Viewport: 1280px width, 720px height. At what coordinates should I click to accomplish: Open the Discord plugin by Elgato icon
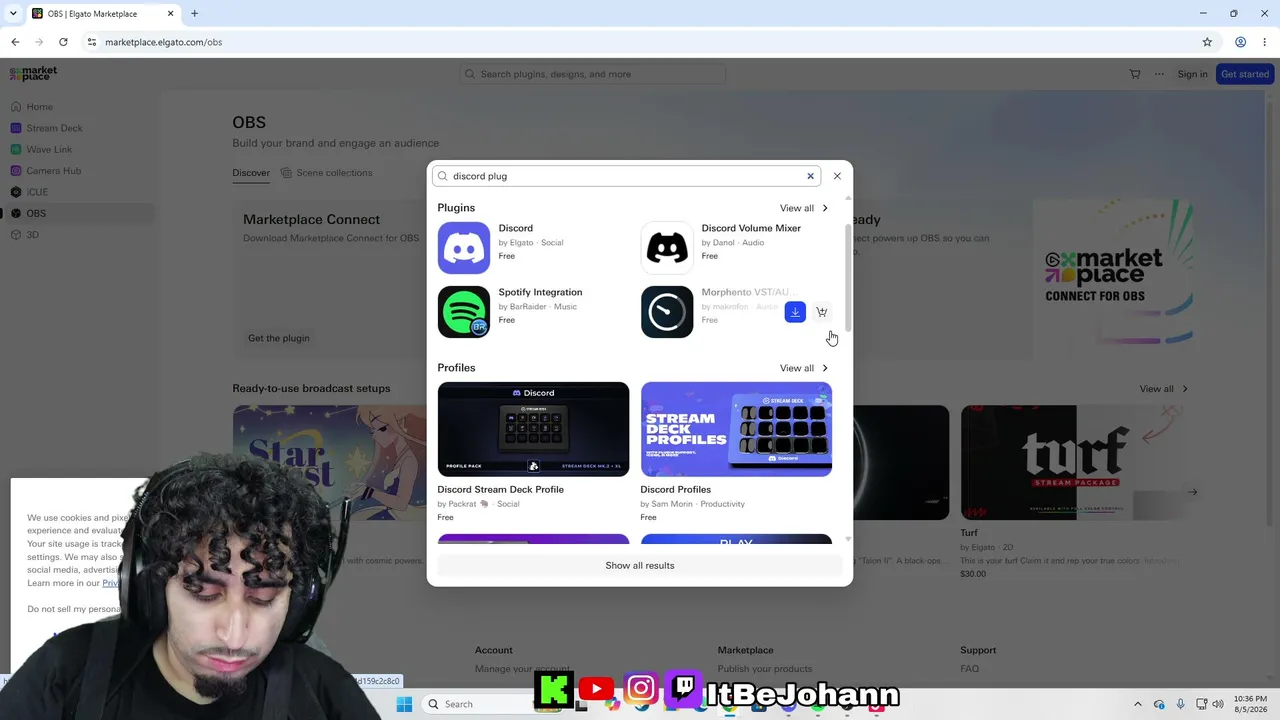(464, 248)
